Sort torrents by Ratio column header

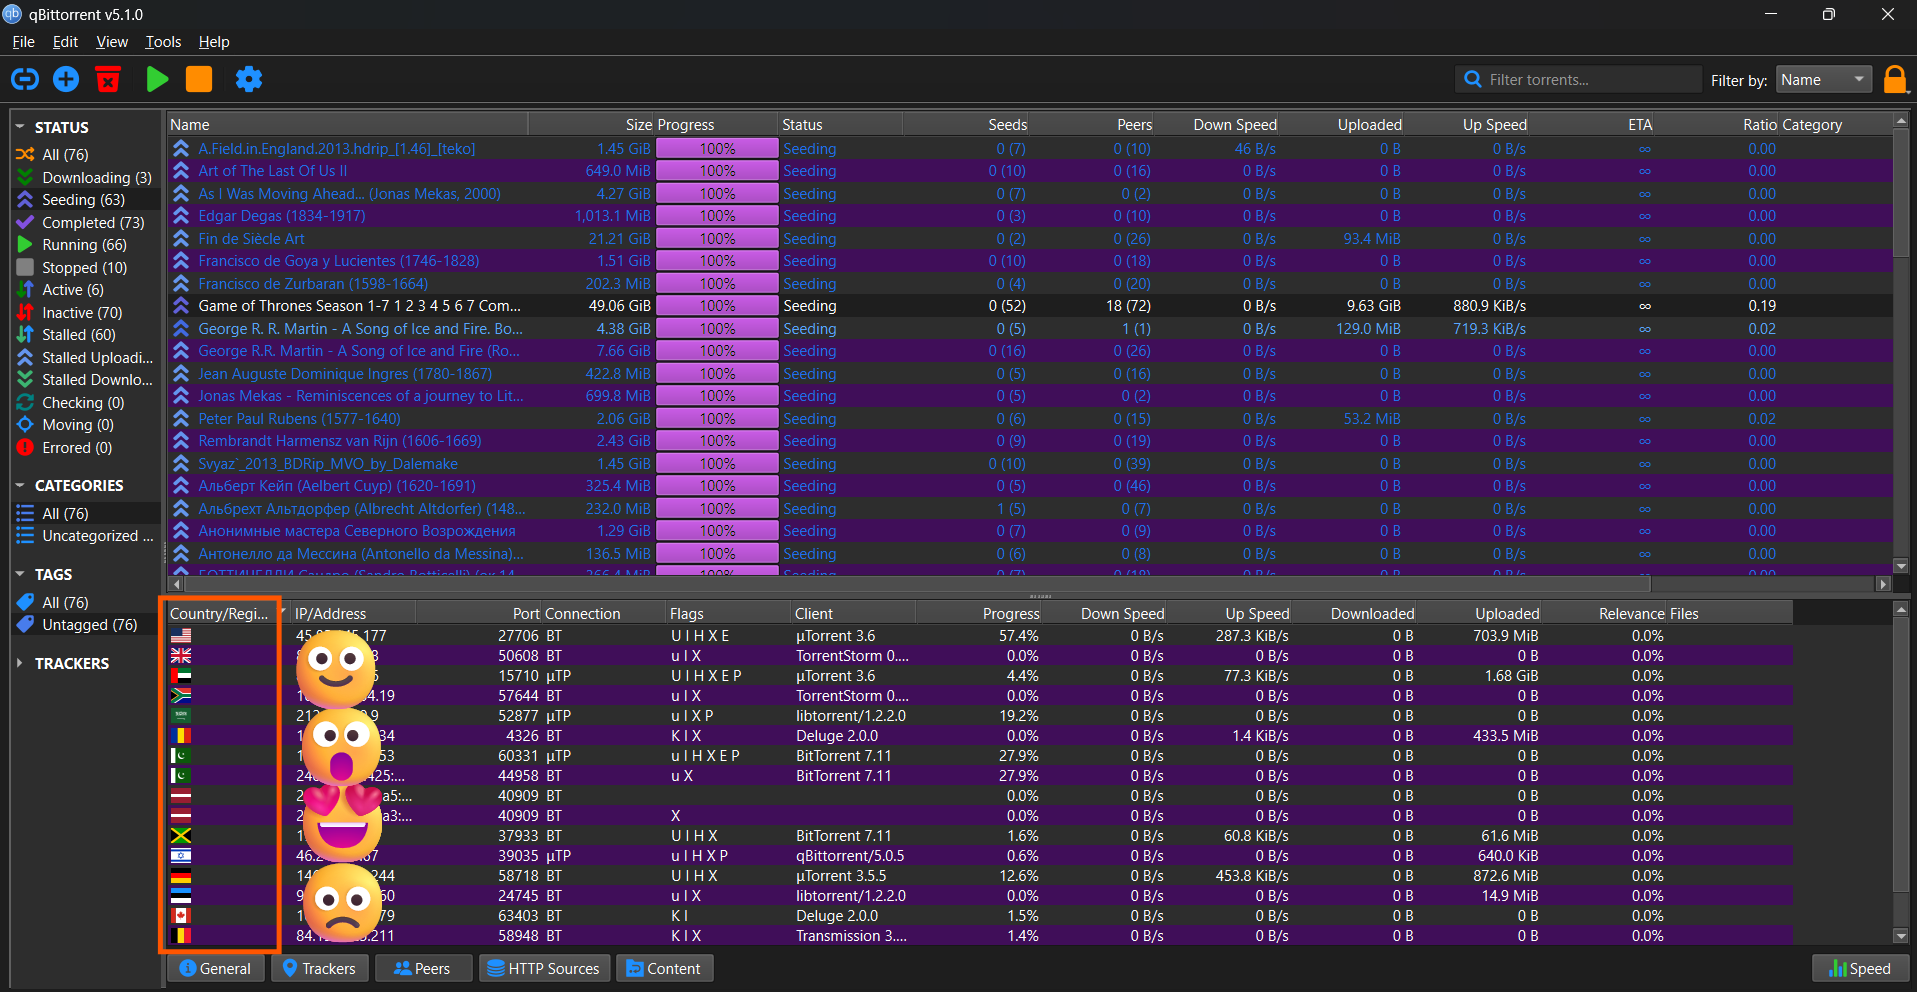(x=1758, y=125)
